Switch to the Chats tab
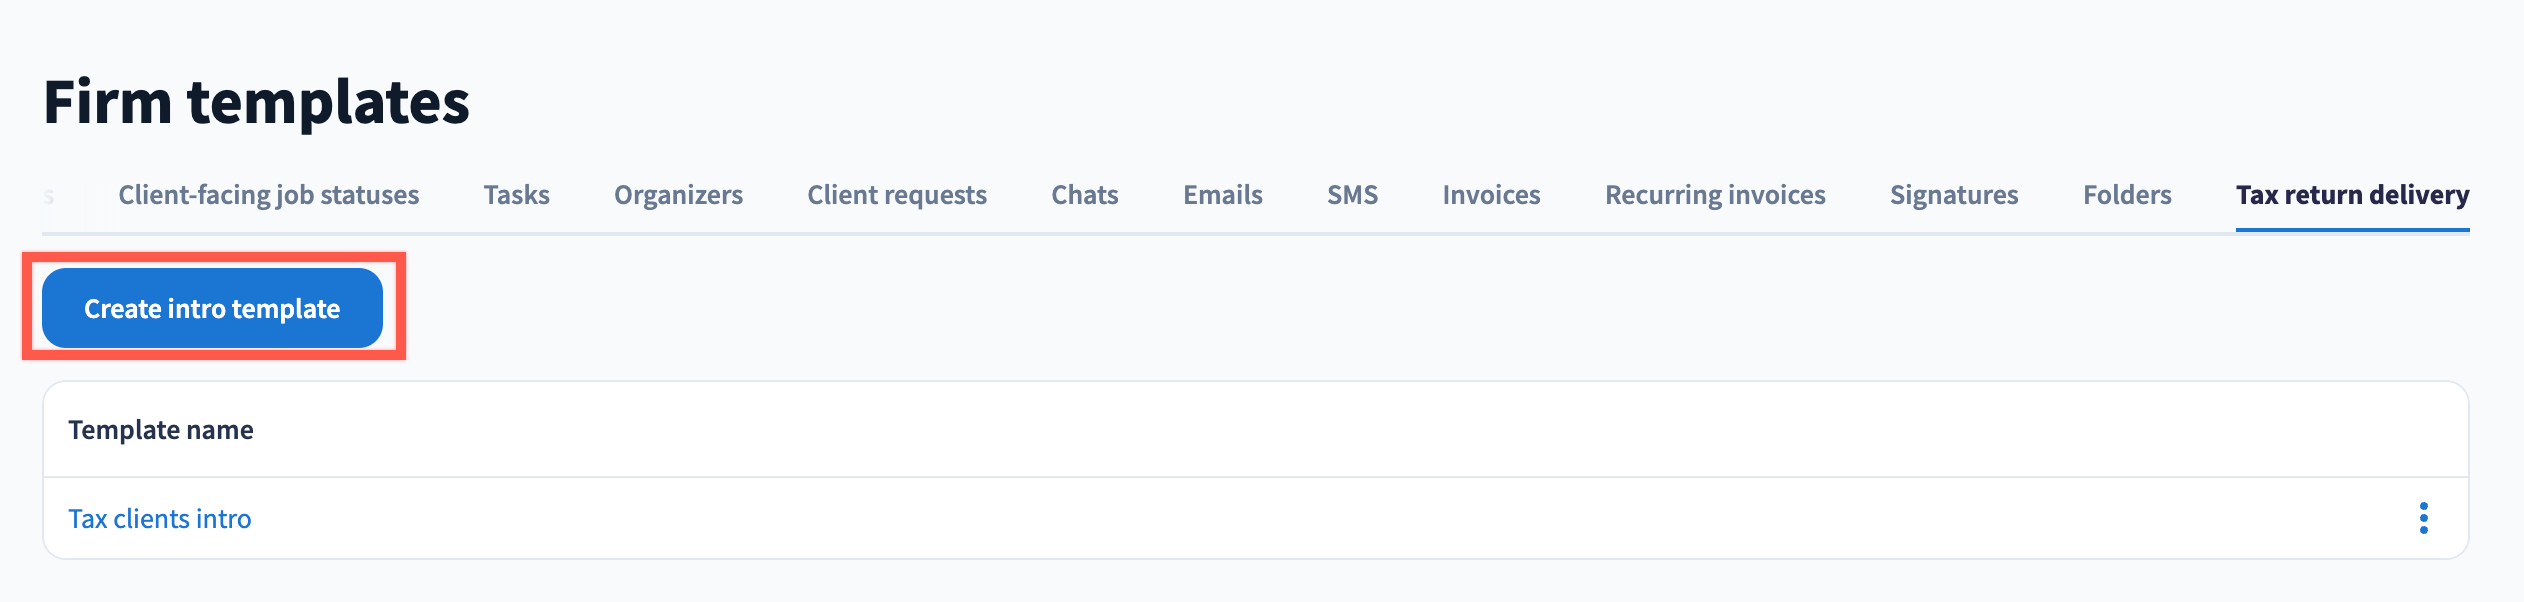 pos(1084,195)
